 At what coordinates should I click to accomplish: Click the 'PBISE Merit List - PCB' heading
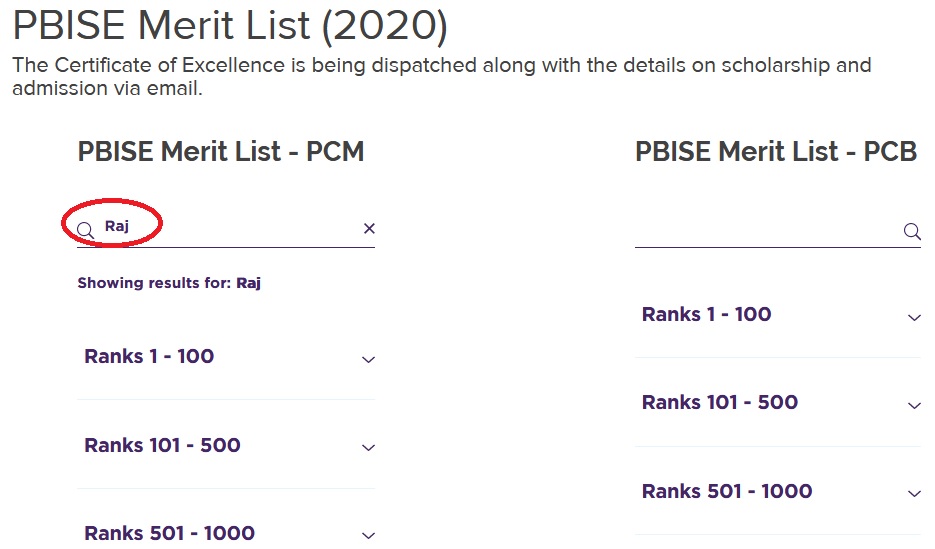(x=776, y=151)
